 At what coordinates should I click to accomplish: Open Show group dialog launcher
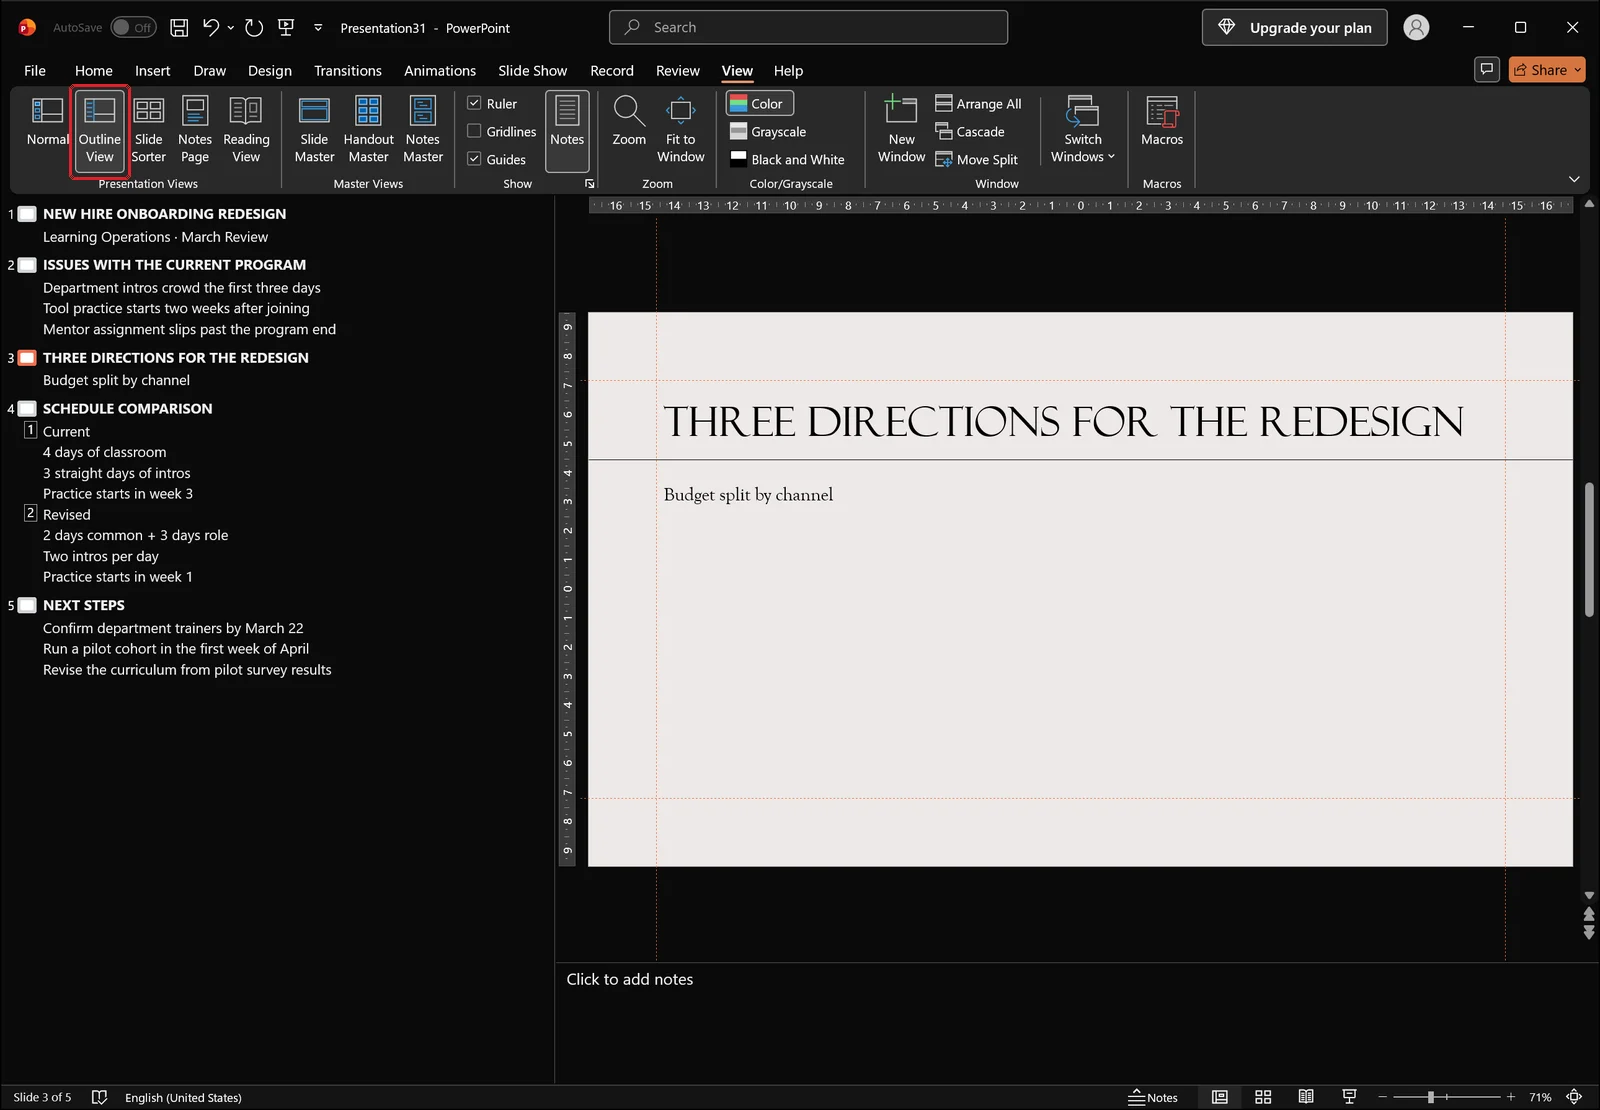click(x=590, y=184)
